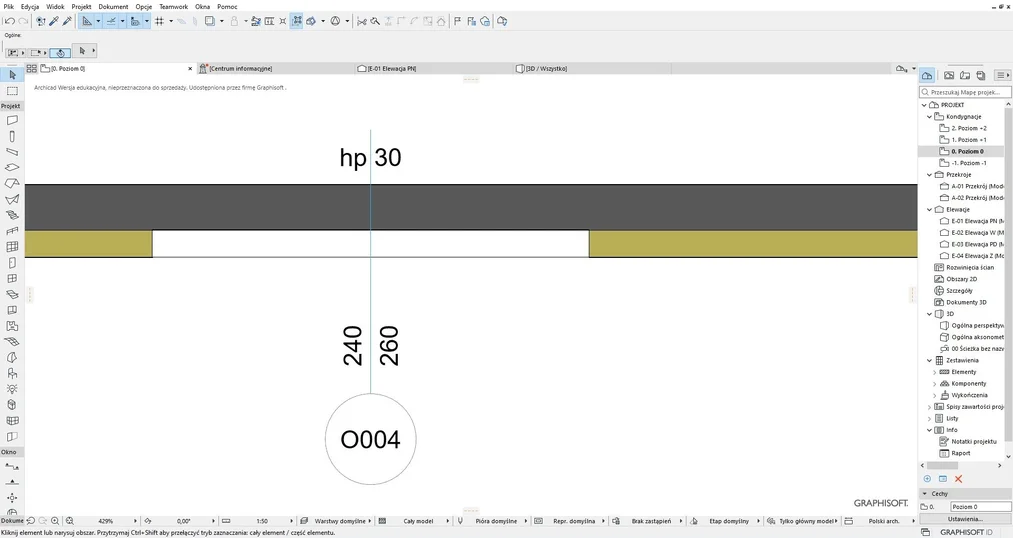1013x538 pixels.
Task: Select Ogólna perspektywa in navigator
Action: click(x=977, y=326)
